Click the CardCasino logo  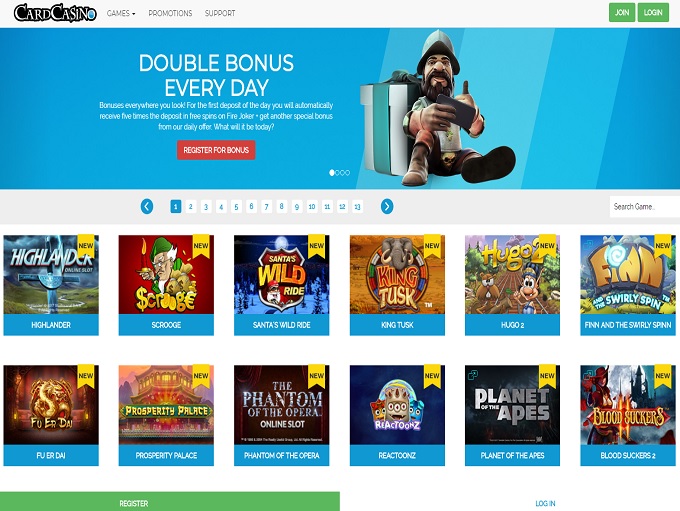point(55,13)
